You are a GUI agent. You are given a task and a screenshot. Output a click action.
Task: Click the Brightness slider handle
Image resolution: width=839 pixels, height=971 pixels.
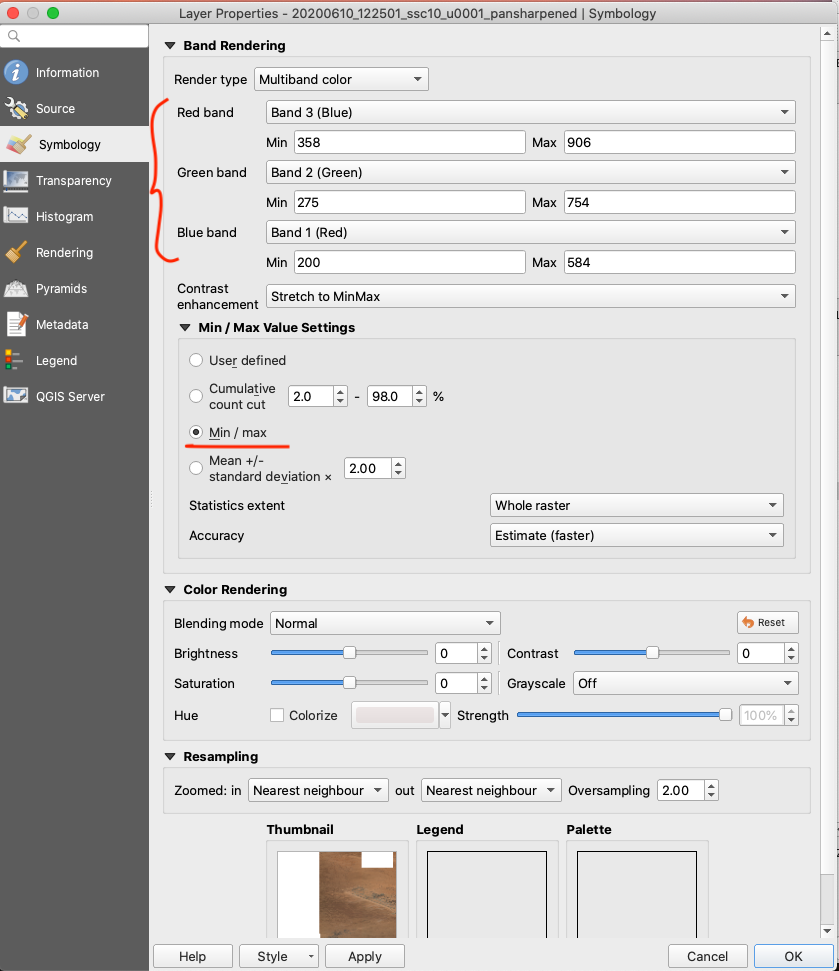coord(350,653)
